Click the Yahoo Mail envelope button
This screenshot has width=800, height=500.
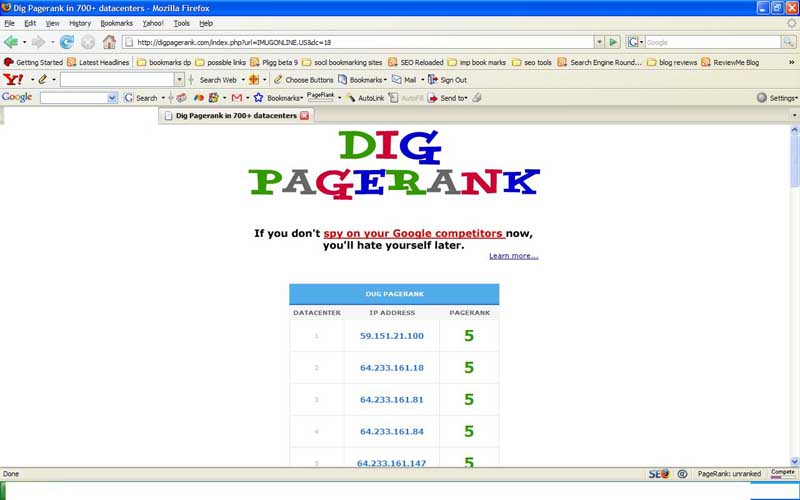404,80
